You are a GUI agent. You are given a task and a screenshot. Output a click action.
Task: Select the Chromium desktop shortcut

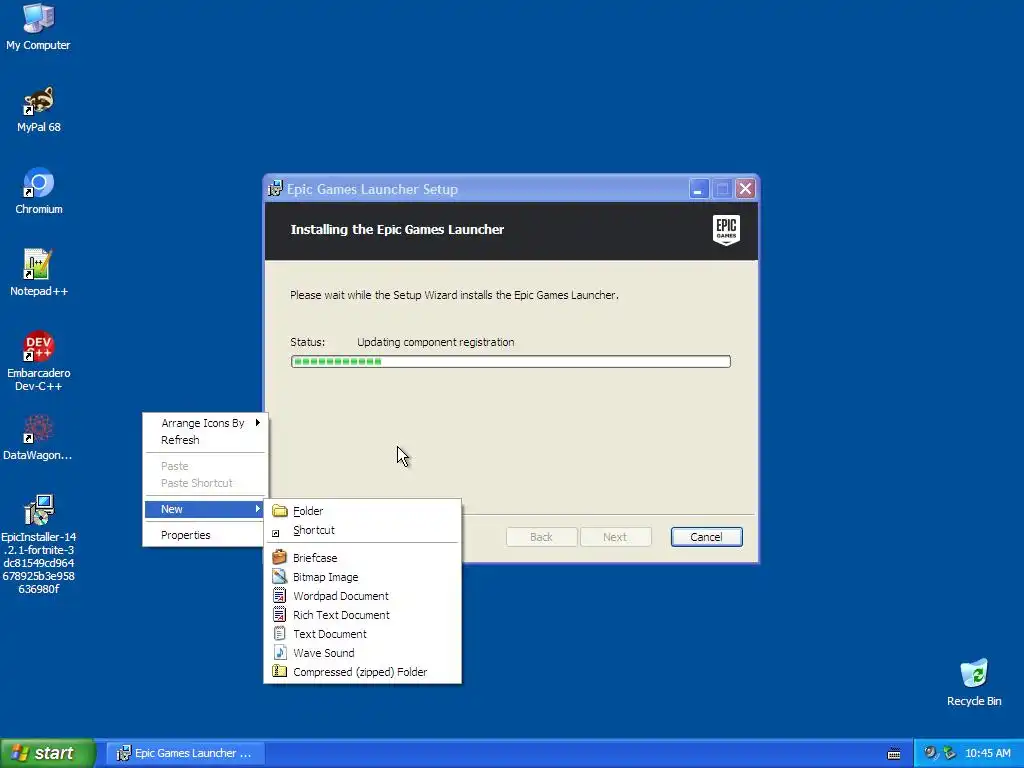pyautogui.click(x=39, y=191)
